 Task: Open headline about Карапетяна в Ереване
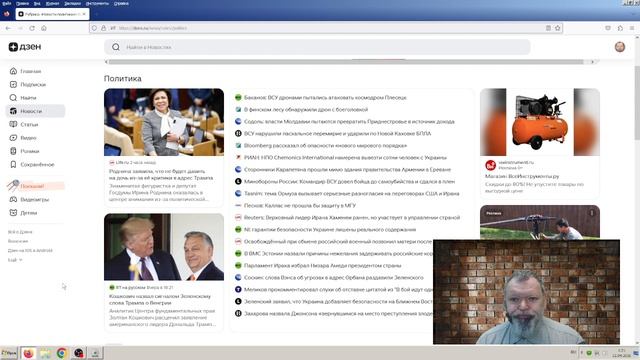point(347,169)
